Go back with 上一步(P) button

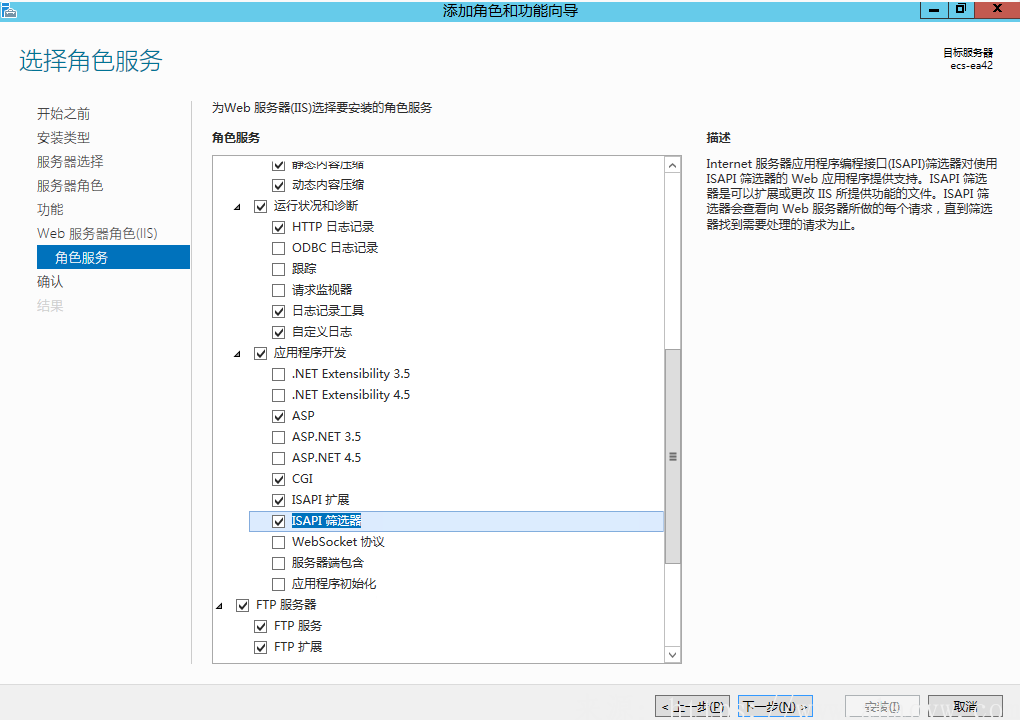pos(692,707)
